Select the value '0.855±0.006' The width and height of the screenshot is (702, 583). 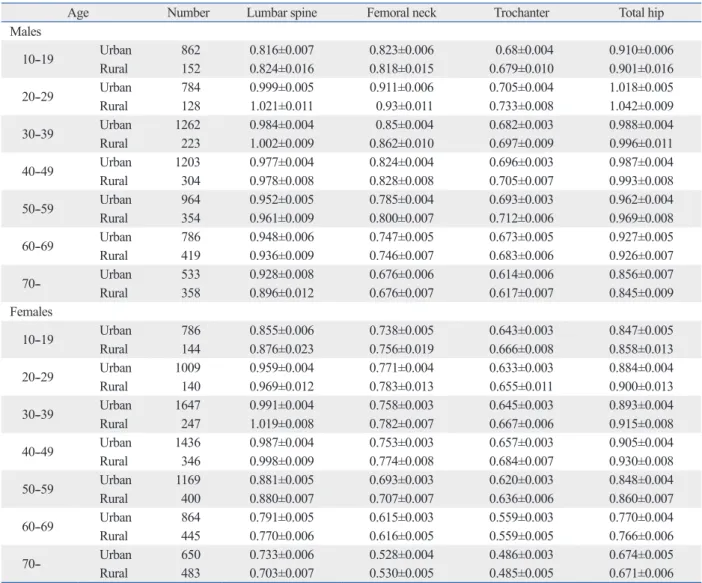[x=282, y=330]
